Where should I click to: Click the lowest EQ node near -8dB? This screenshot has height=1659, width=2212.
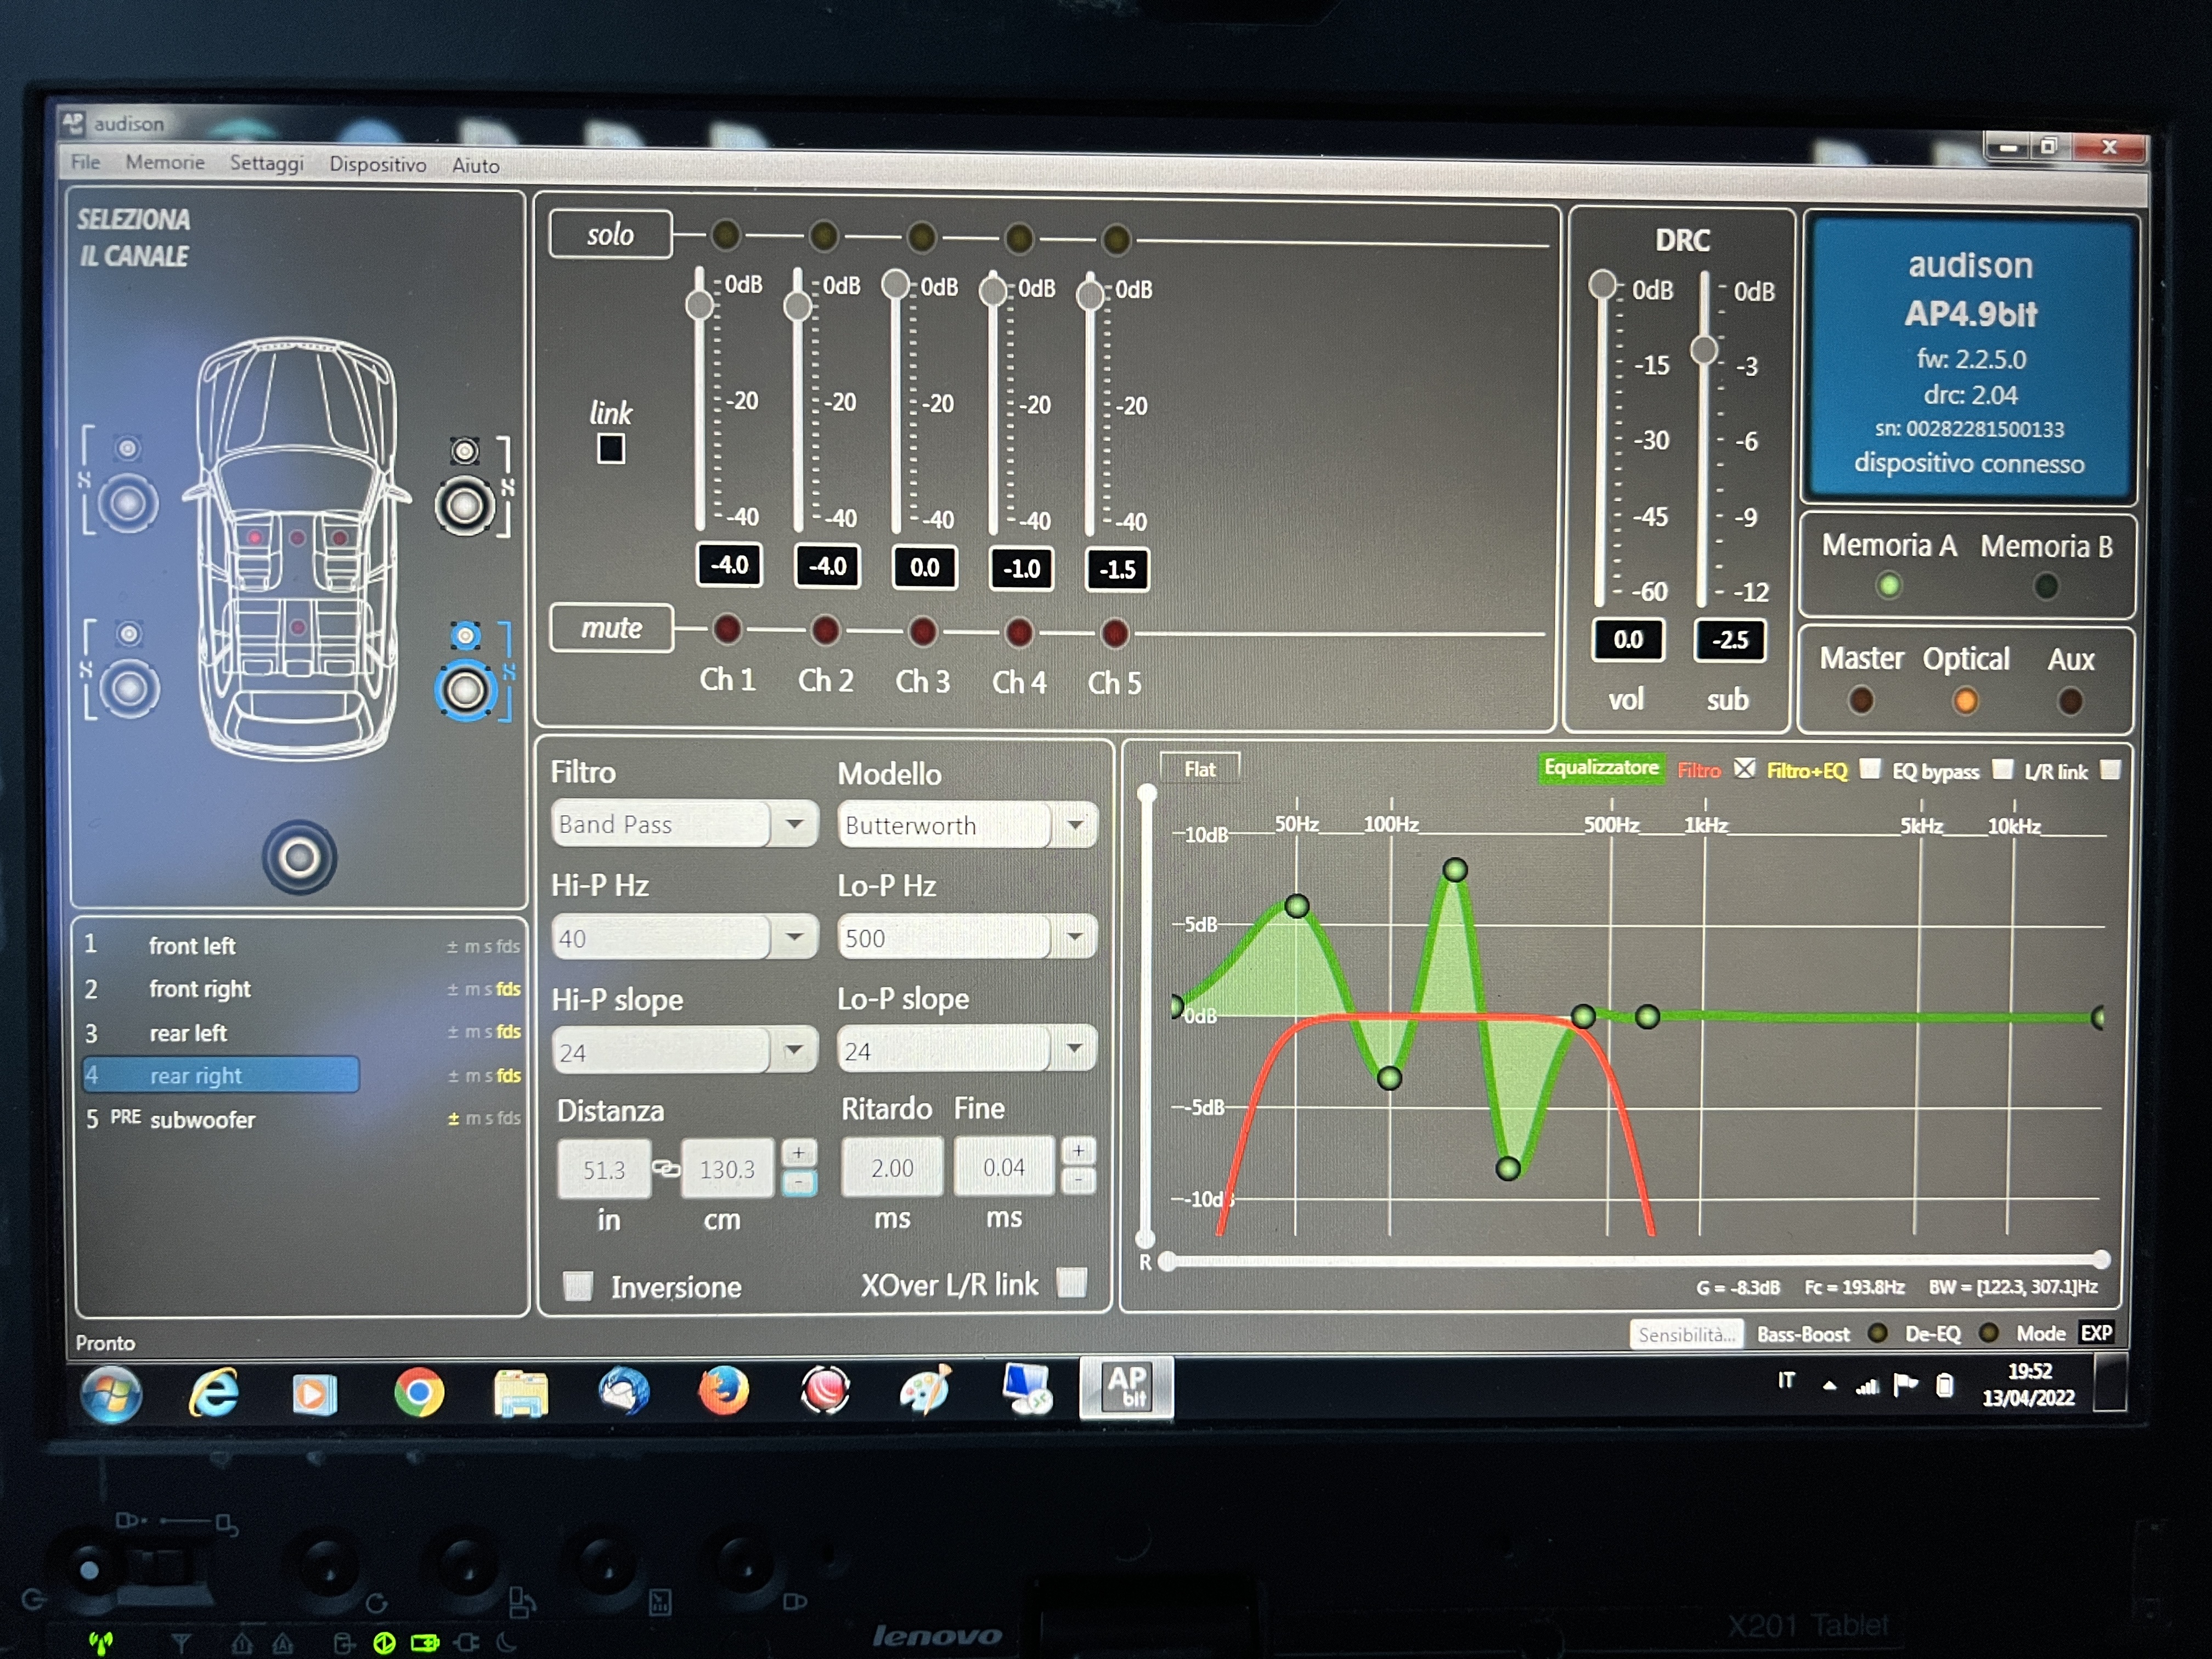coord(1508,1168)
